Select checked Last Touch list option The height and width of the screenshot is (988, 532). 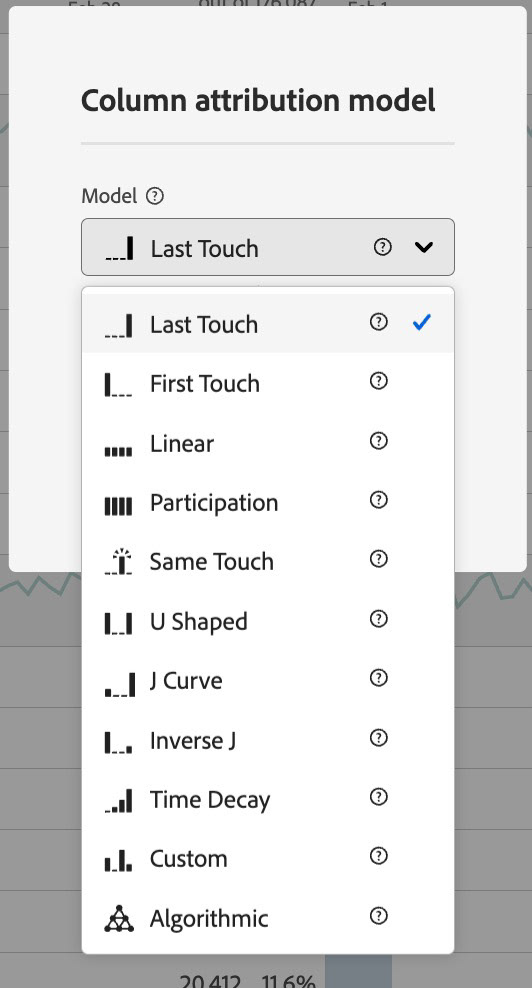(268, 324)
